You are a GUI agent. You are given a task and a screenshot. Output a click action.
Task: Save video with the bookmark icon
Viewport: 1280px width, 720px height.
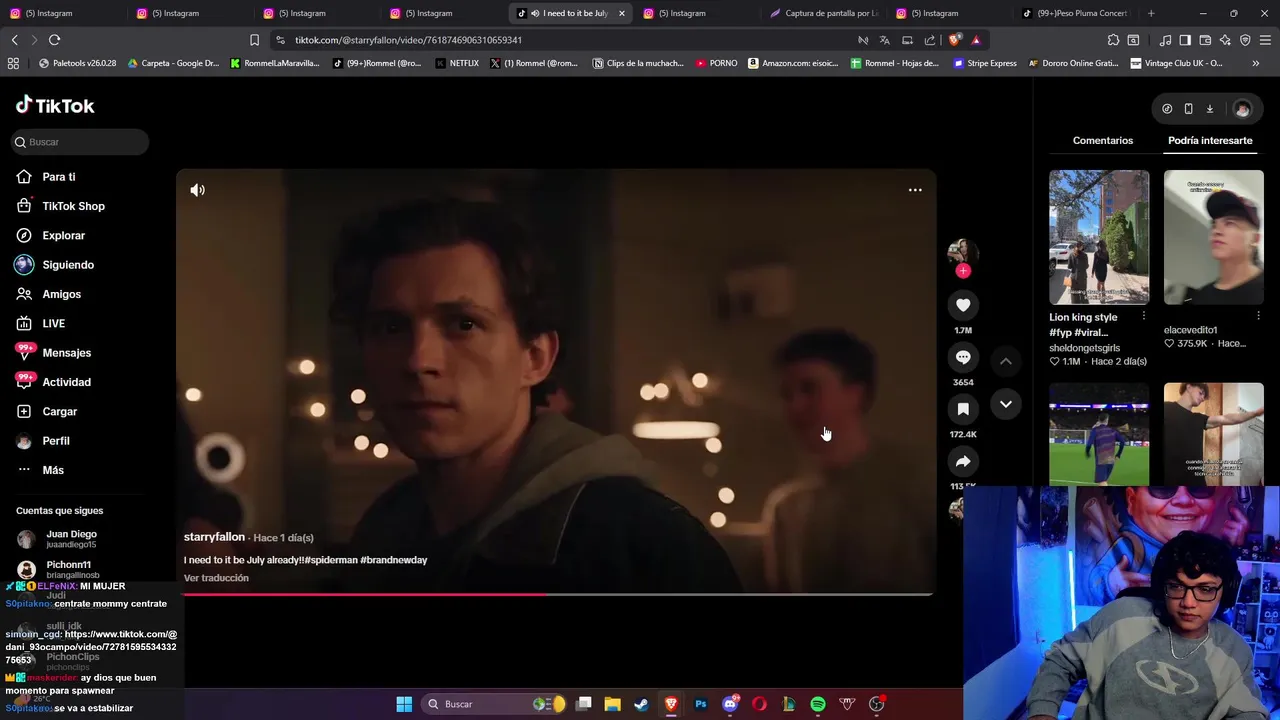pos(963,409)
